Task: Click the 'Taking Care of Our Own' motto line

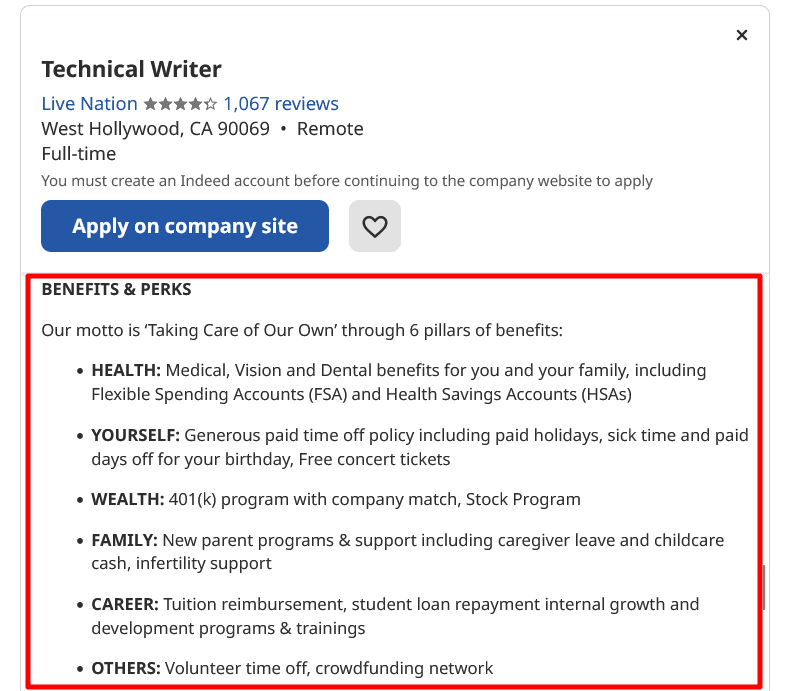Action: pyautogui.click(x=302, y=330)
